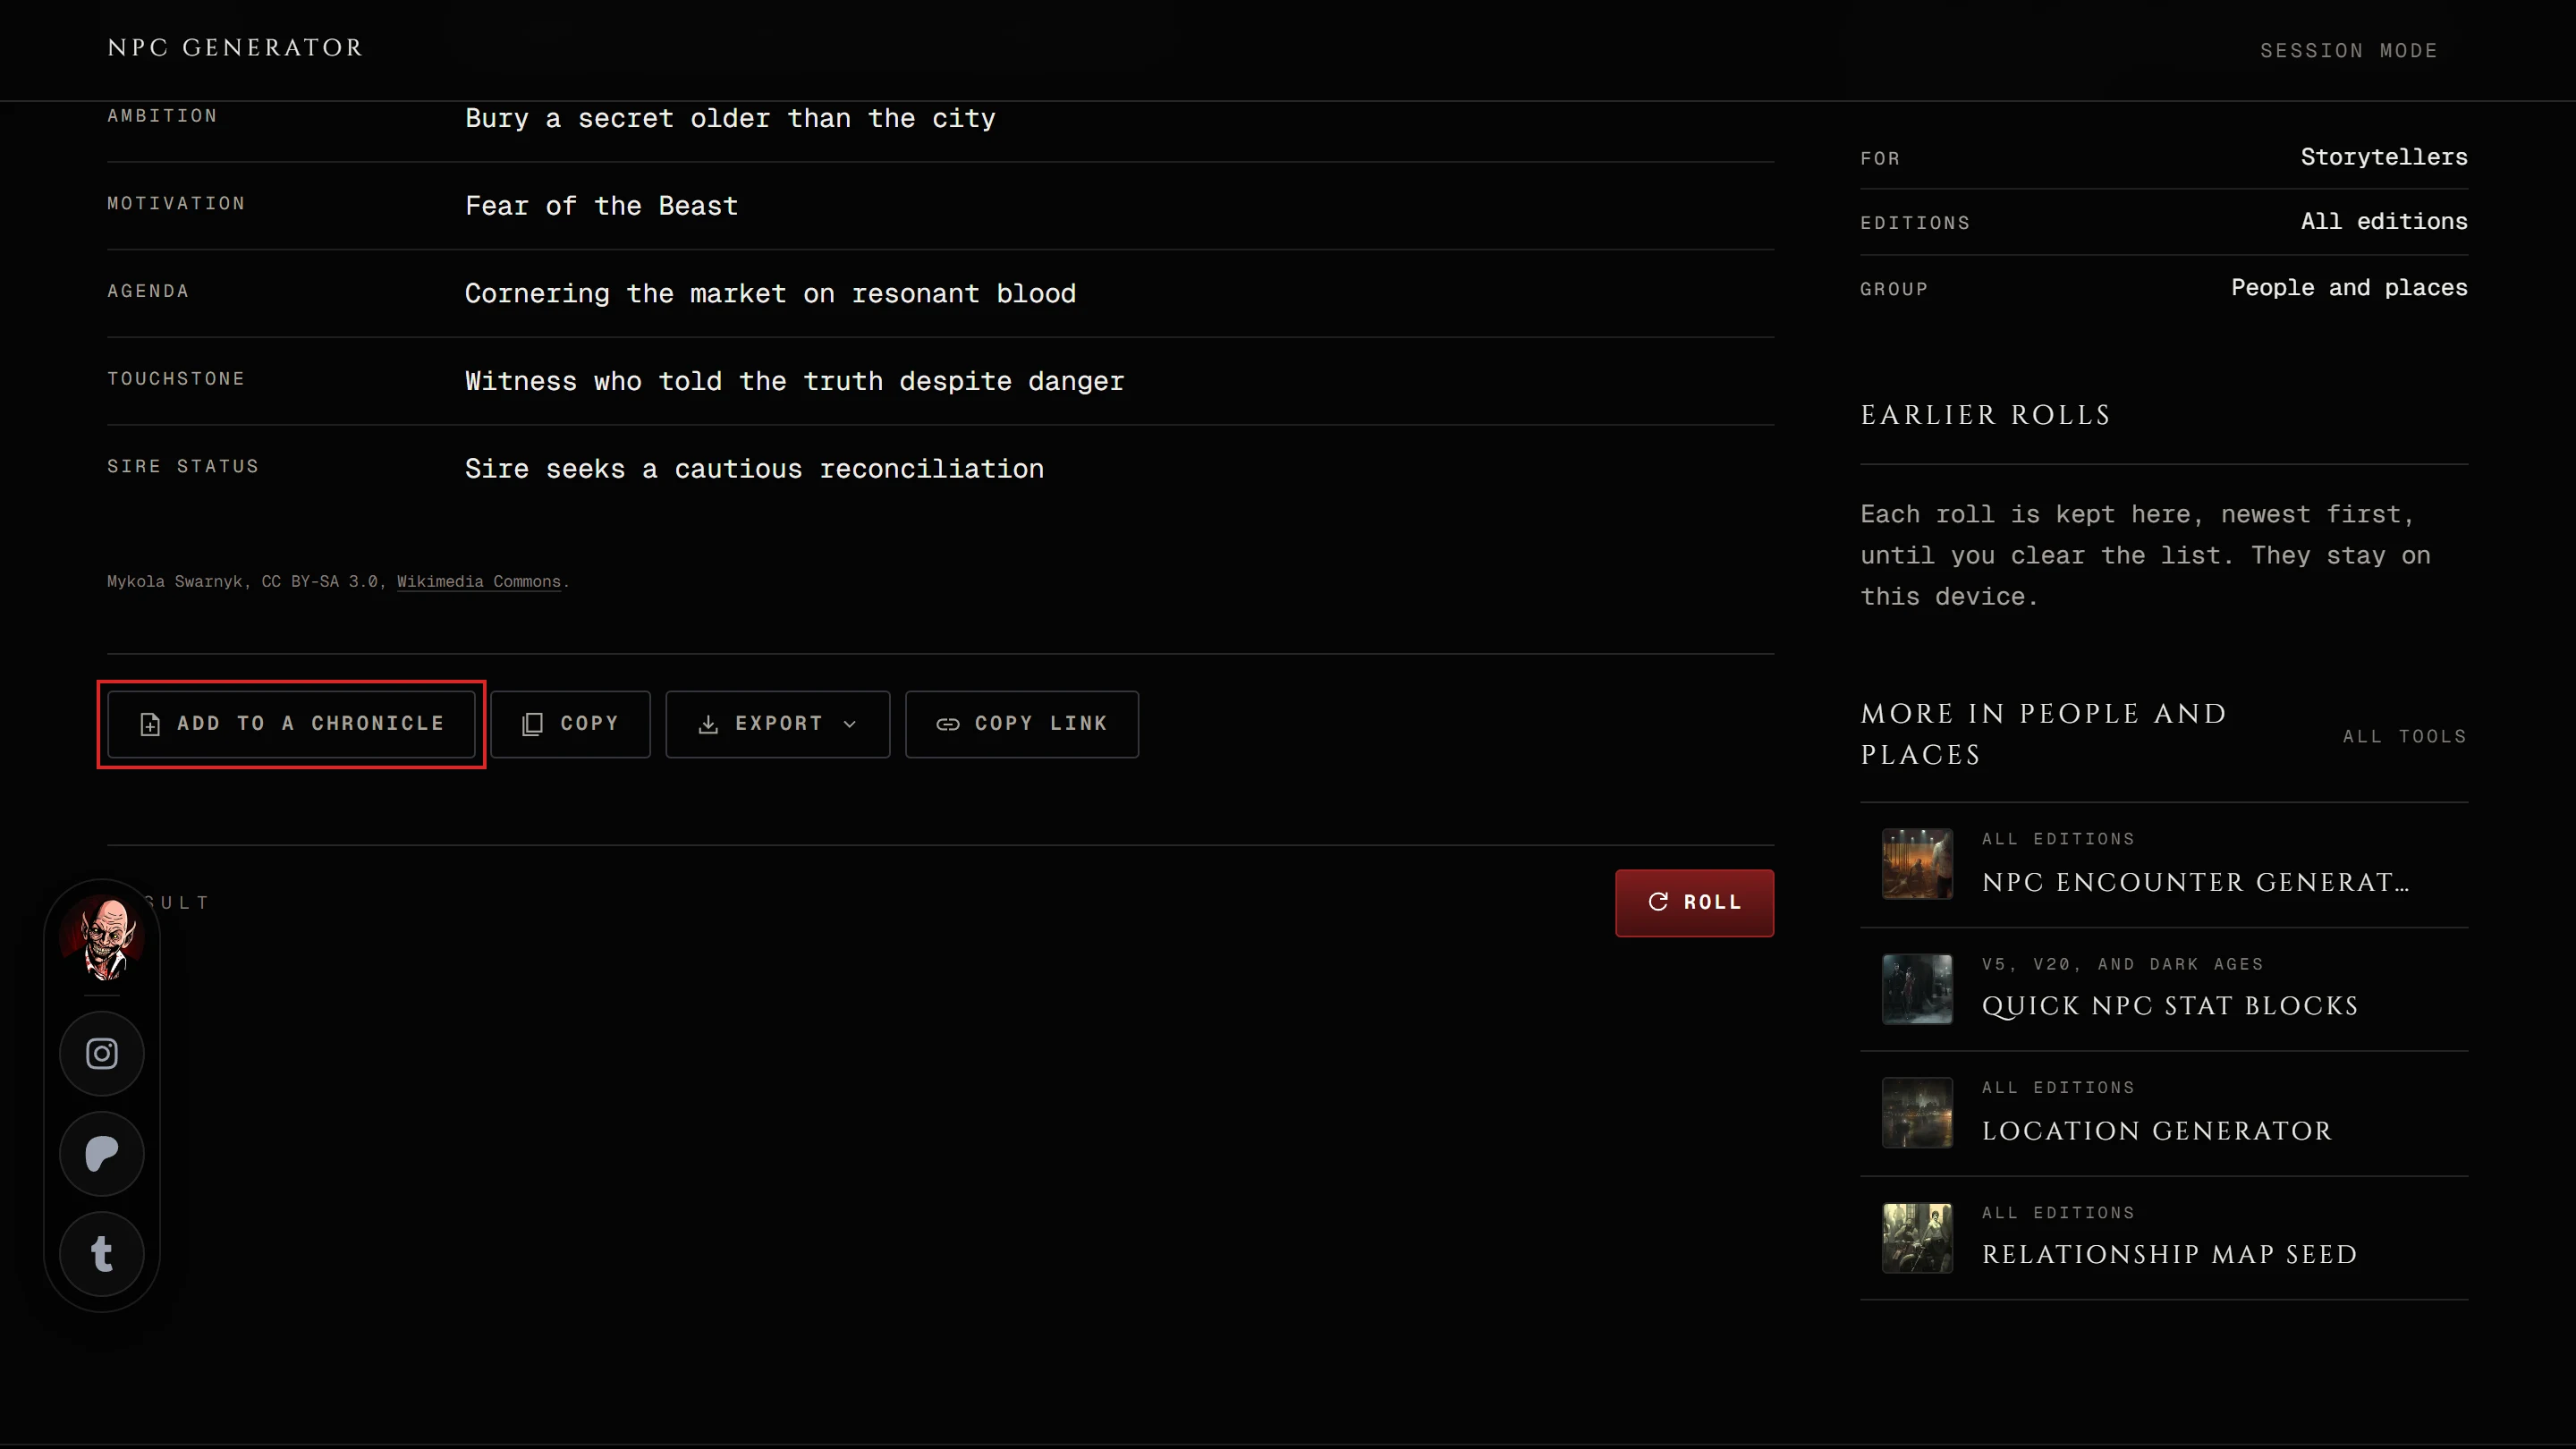Toggle Session Mode

point(2348,50)
